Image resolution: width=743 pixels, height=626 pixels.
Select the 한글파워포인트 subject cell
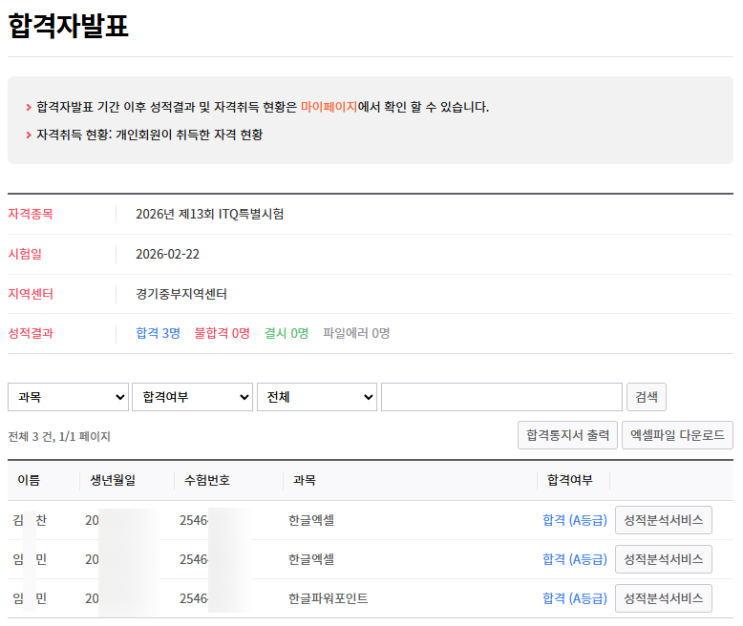(x=328, y=598)
